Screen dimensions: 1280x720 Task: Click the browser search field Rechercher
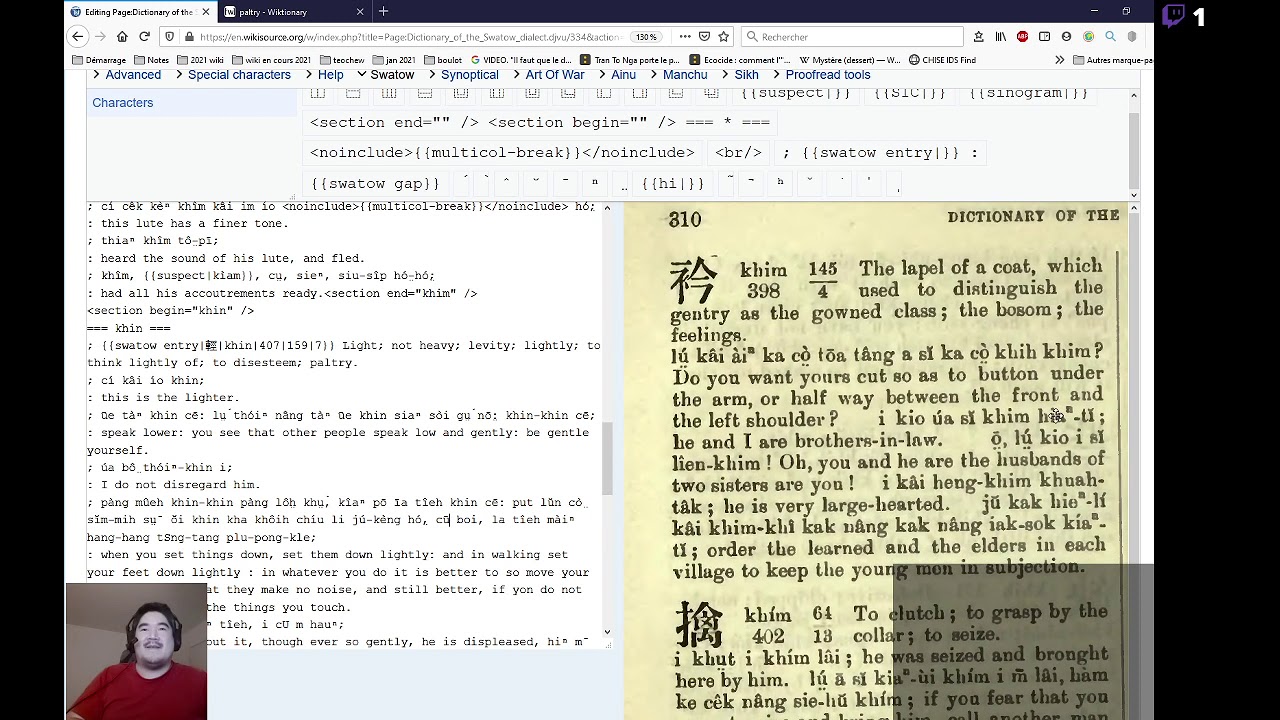tap(852, 37)
